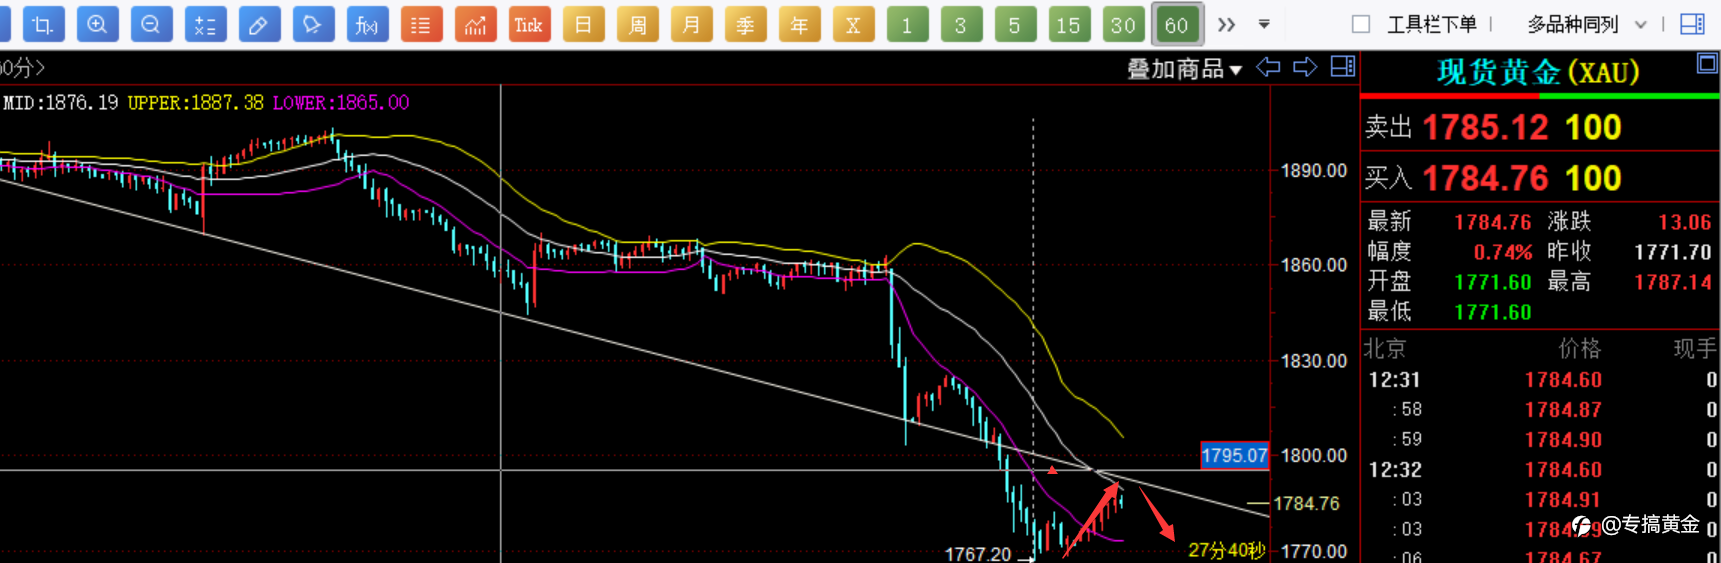Switch to 3-minute chart period
Image resolution: width=1721 pixels, height=563 pixels.
point(961,24)
